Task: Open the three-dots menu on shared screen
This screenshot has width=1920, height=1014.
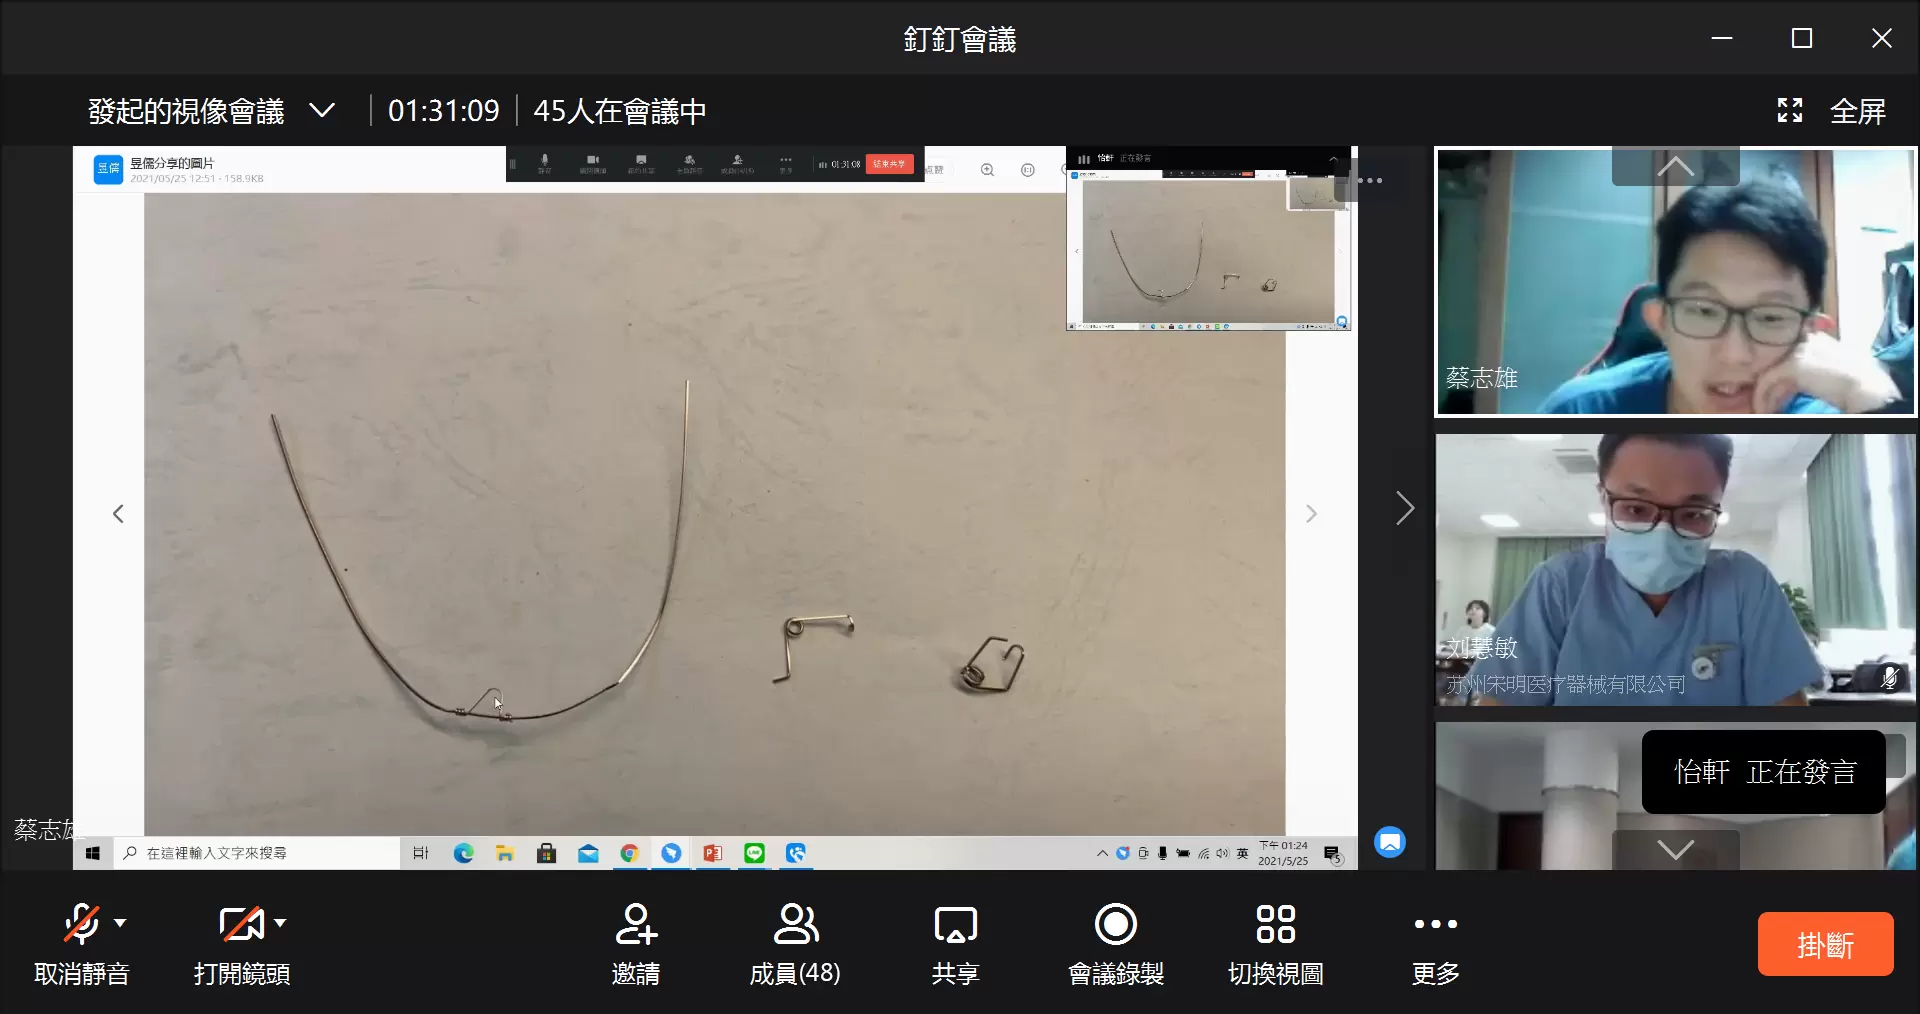Action: [1370, 181]
